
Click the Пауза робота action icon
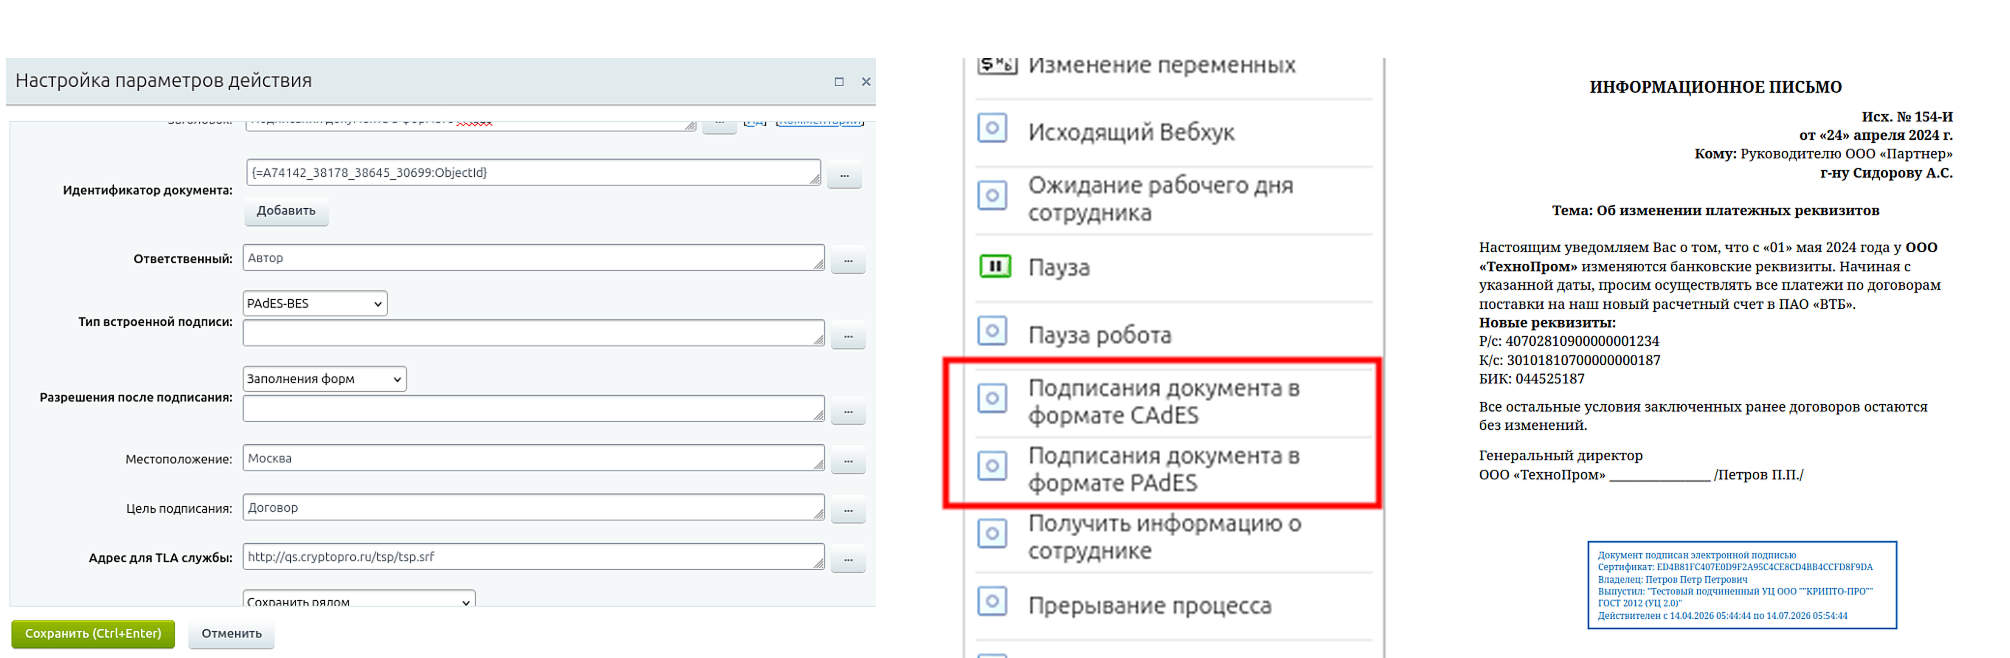991,331
